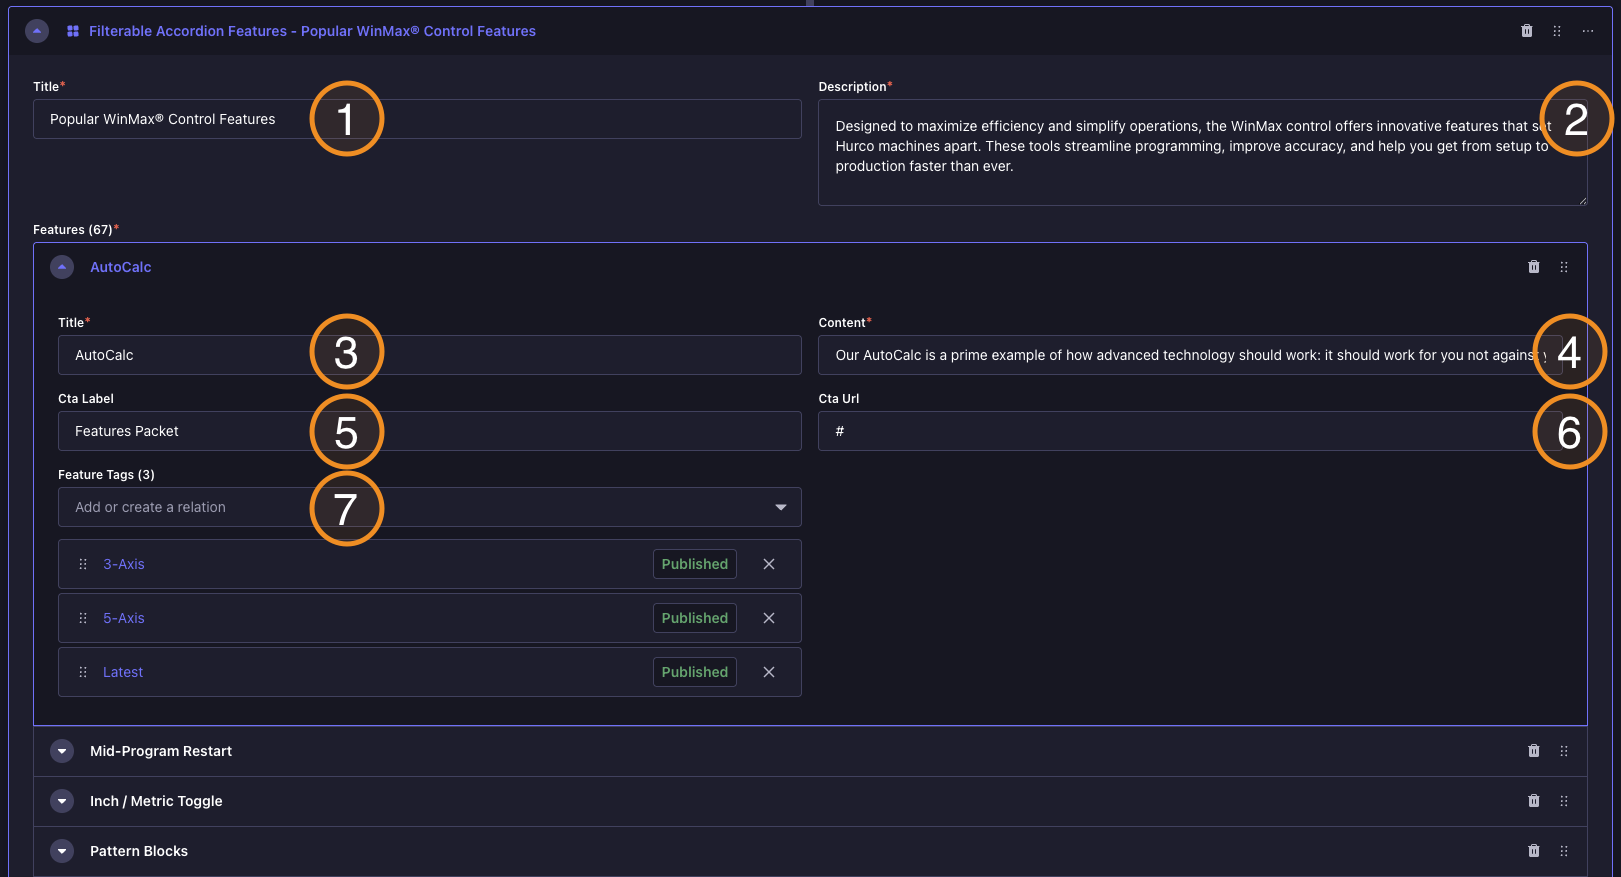Delete the Filterable Accordion Features block
Screen dimensions: 1621x877
coord(1527,31)
